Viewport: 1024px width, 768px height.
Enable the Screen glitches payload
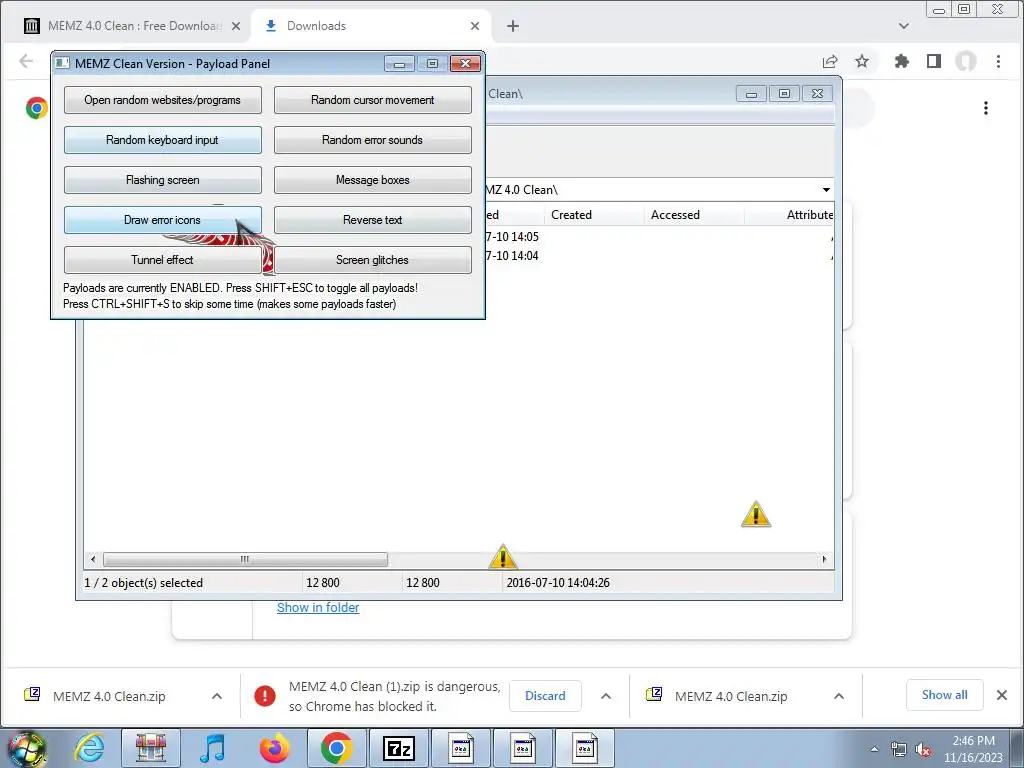372,259
